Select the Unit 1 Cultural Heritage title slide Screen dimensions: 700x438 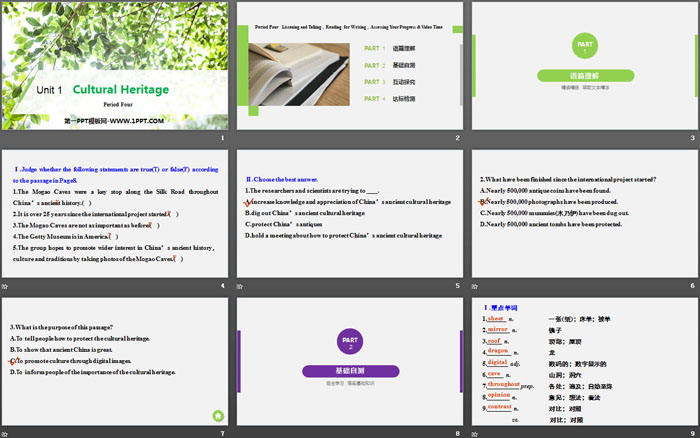coord(115,66)
